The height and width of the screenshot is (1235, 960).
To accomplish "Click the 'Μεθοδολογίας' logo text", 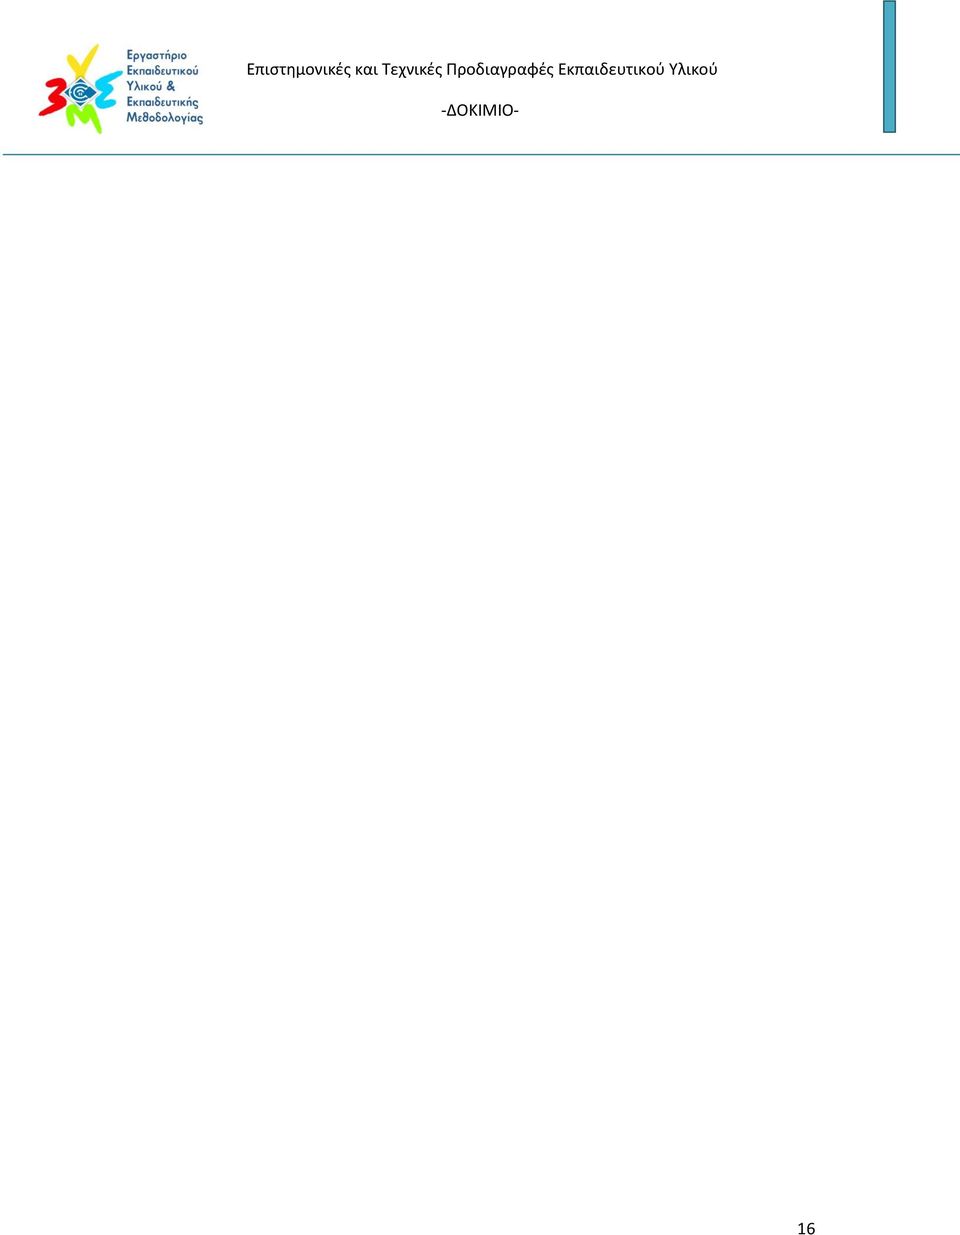I will pos(165,118).
